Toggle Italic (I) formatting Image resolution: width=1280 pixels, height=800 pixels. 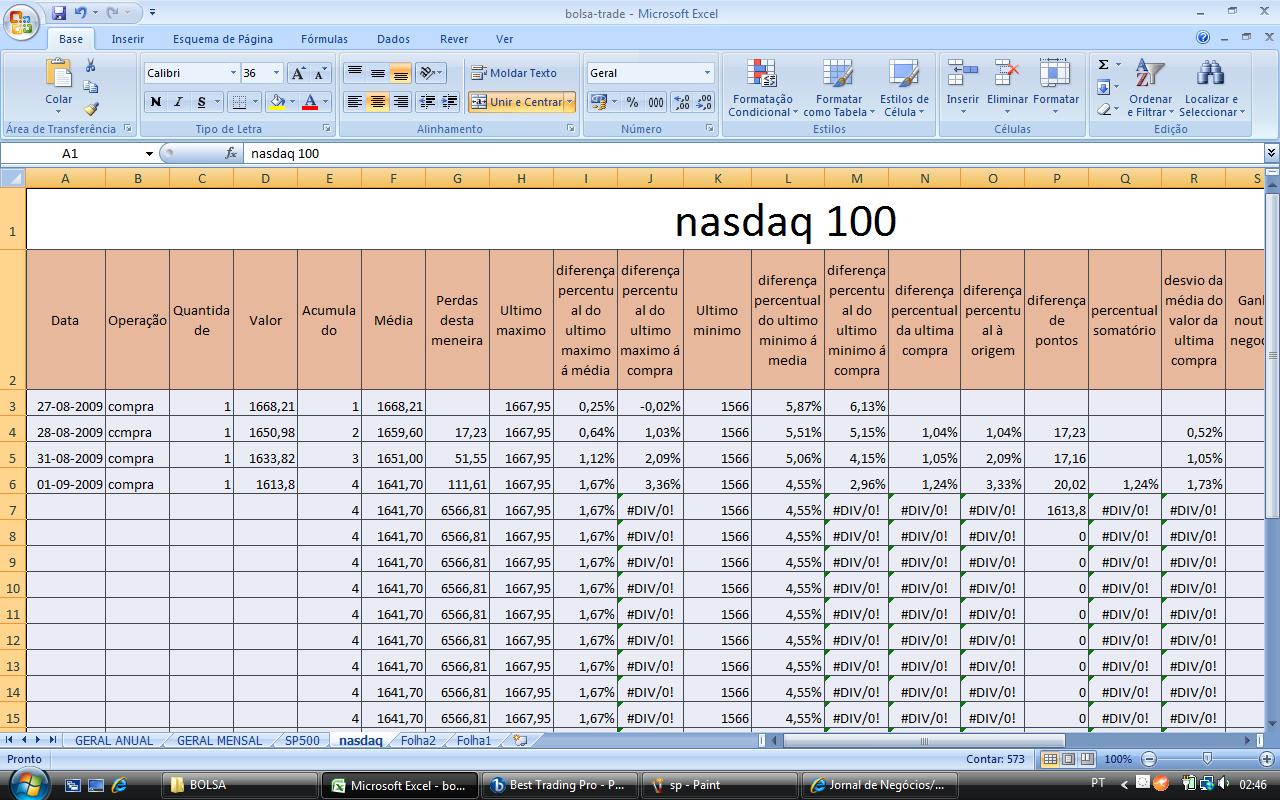point(178,102)
